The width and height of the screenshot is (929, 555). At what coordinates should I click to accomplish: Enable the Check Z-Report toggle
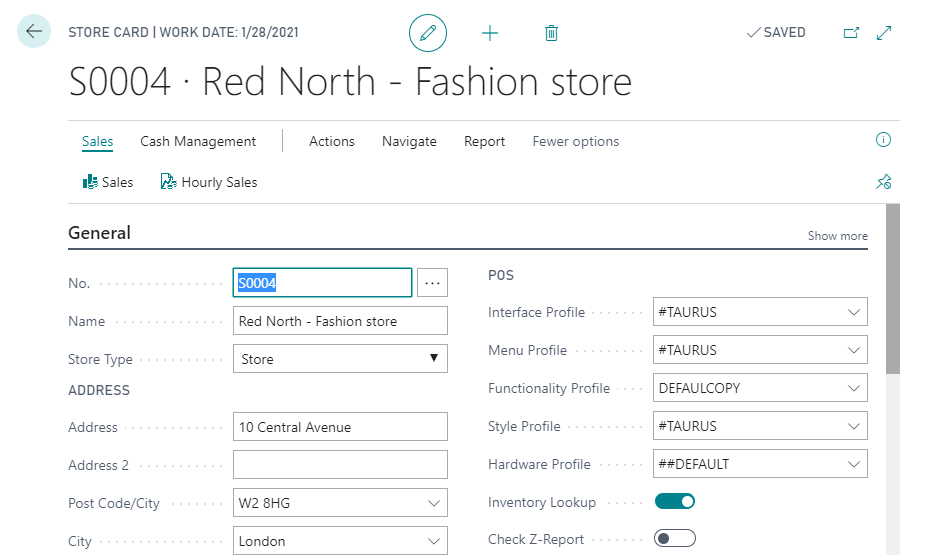675,539
